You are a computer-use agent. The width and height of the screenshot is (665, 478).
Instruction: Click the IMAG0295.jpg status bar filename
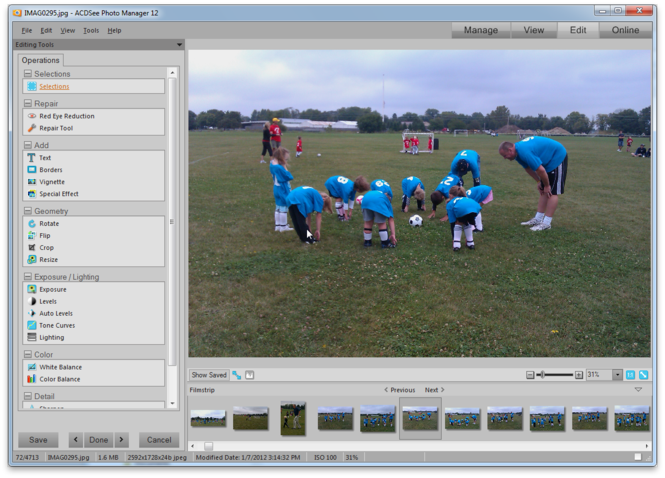point(68,458)
